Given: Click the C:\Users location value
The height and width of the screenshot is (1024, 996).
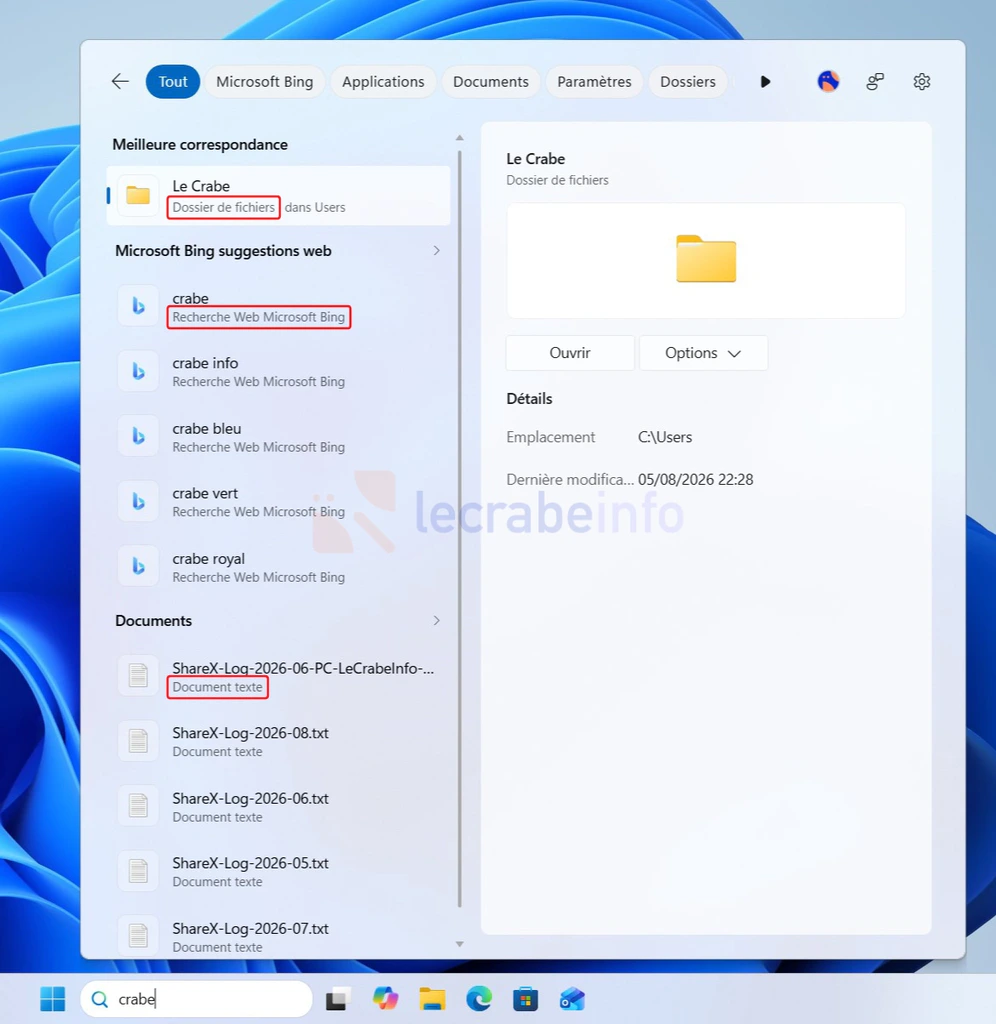Looking at the screenshot, I should pyautogui.click(x=665, y=437).
